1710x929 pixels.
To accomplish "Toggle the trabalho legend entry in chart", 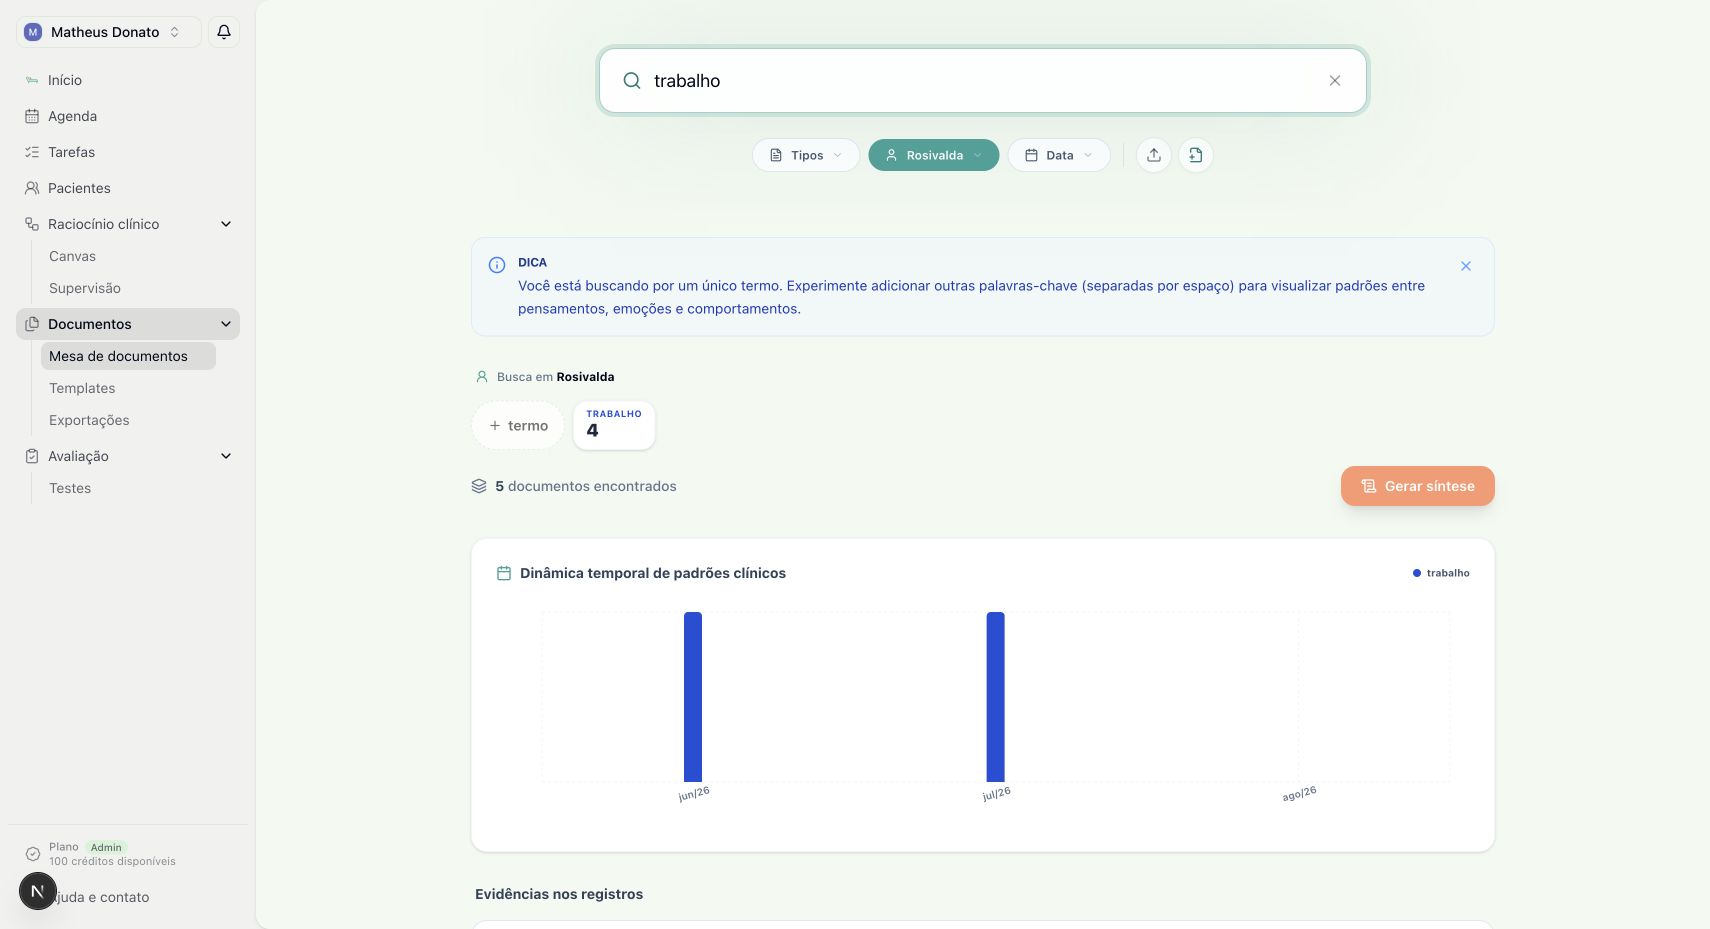I will pyautogui.click(x=1441, y=573).
